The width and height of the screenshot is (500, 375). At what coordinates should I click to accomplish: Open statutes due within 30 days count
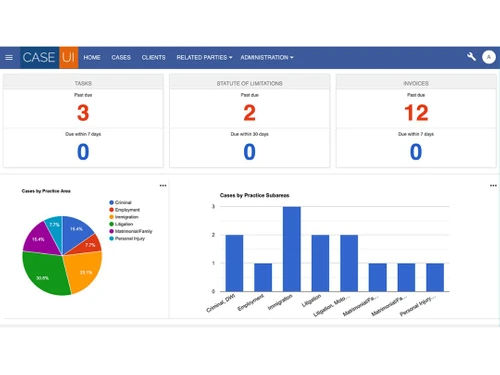[x=249, y=152]
